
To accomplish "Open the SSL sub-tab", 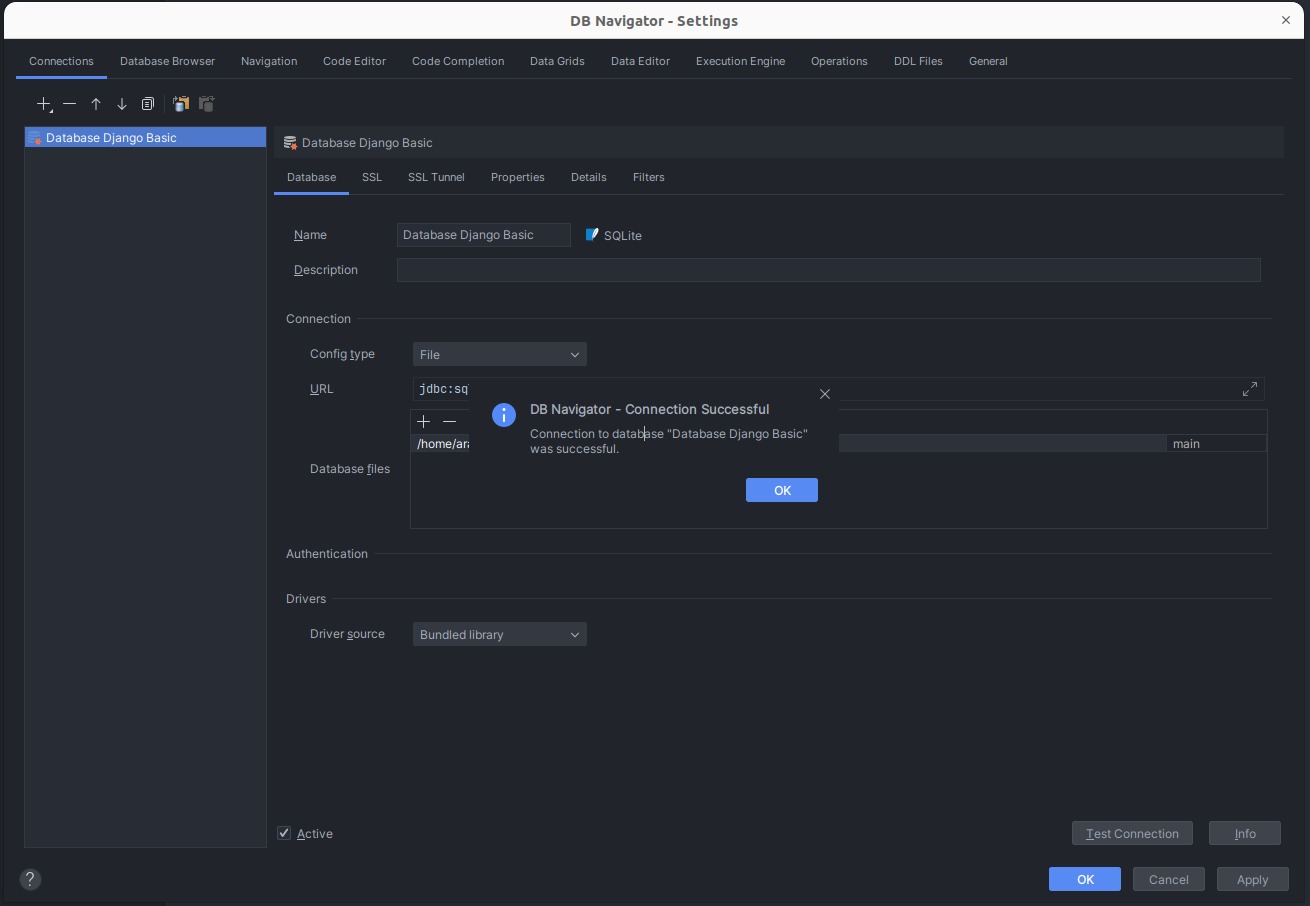I will pos(372,177).
